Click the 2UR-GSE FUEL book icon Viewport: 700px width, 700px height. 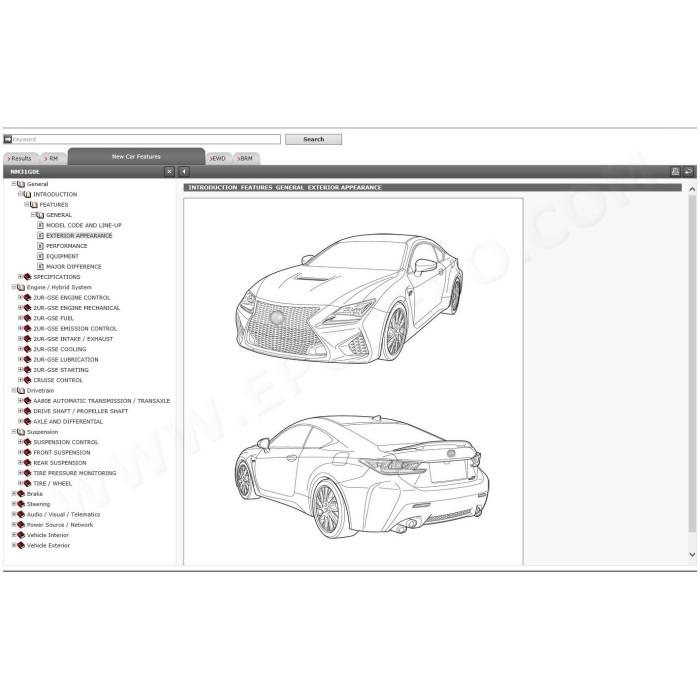[27, 318]
